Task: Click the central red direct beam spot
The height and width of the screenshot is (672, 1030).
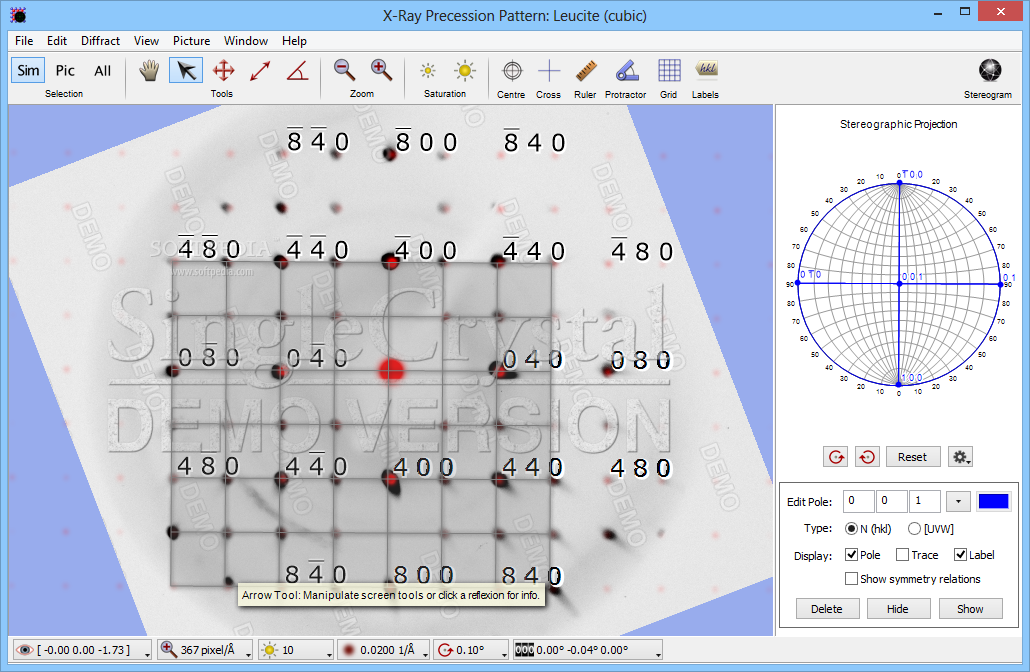Action: (392, 369)
